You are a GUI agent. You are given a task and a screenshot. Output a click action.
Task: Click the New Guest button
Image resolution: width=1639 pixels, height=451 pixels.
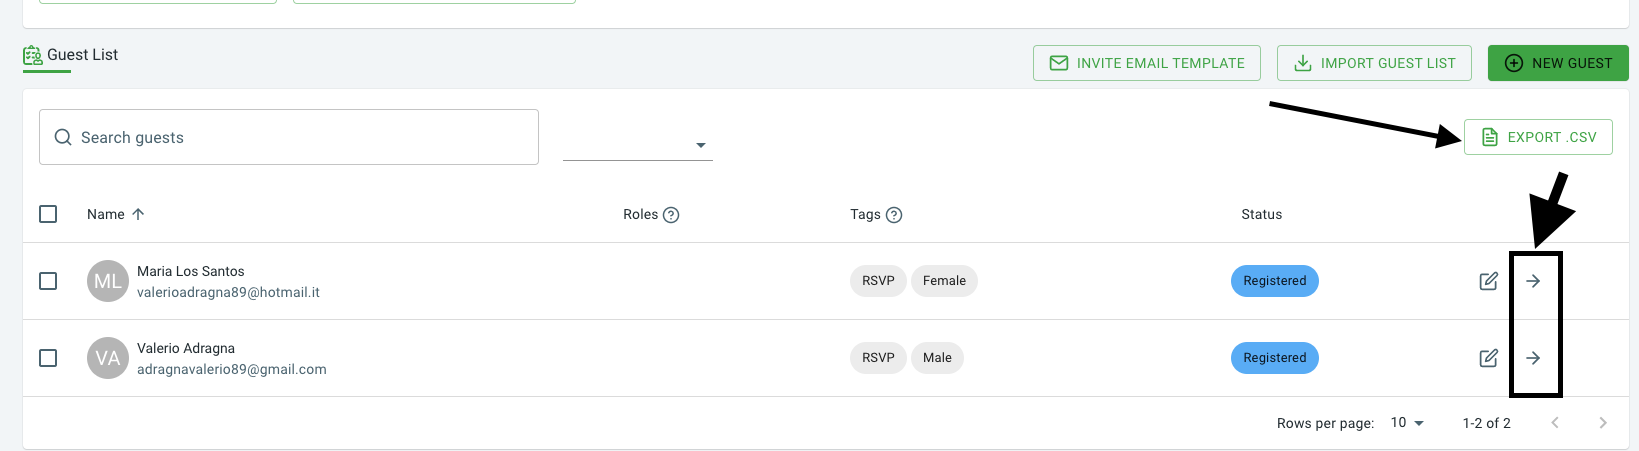point(1558,63)
